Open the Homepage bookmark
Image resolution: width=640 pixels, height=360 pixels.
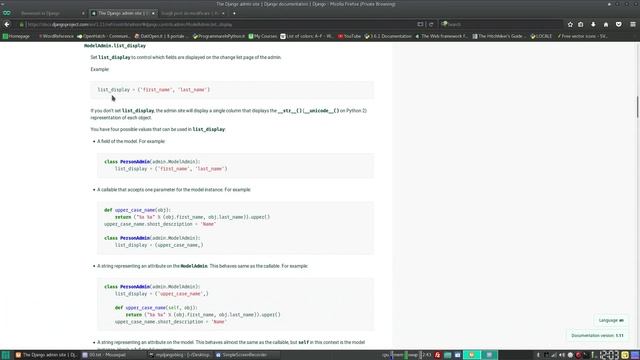(x=16, y=36)
